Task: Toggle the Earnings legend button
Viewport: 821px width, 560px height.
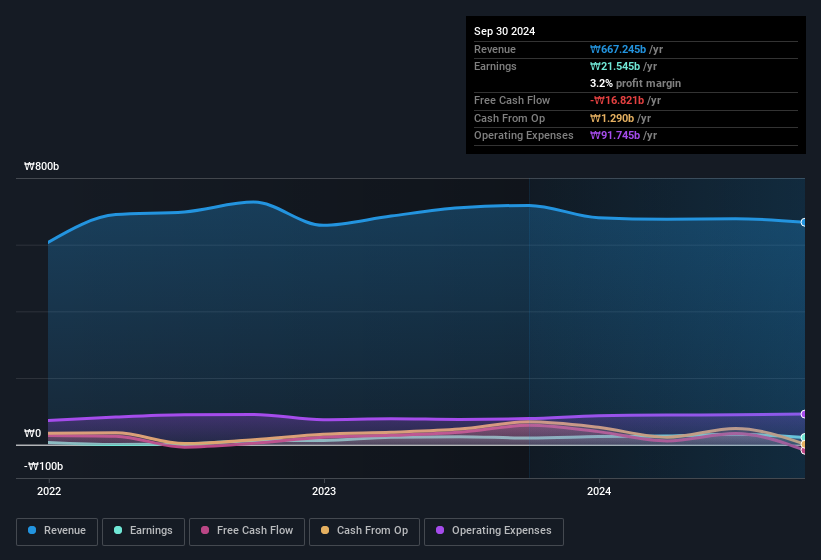Action: pos(143,532)
